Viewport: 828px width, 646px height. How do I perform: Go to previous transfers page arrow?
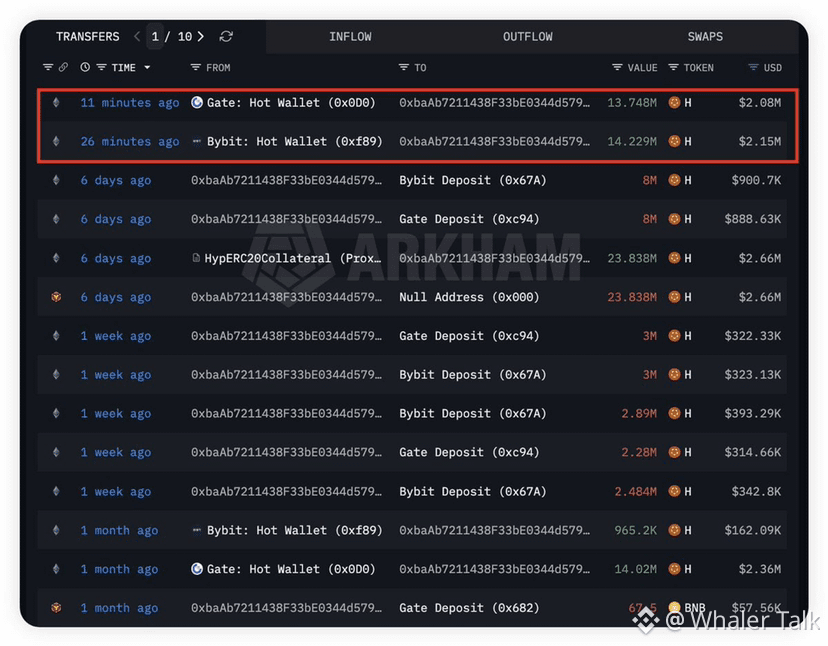(x=137, y=36)
